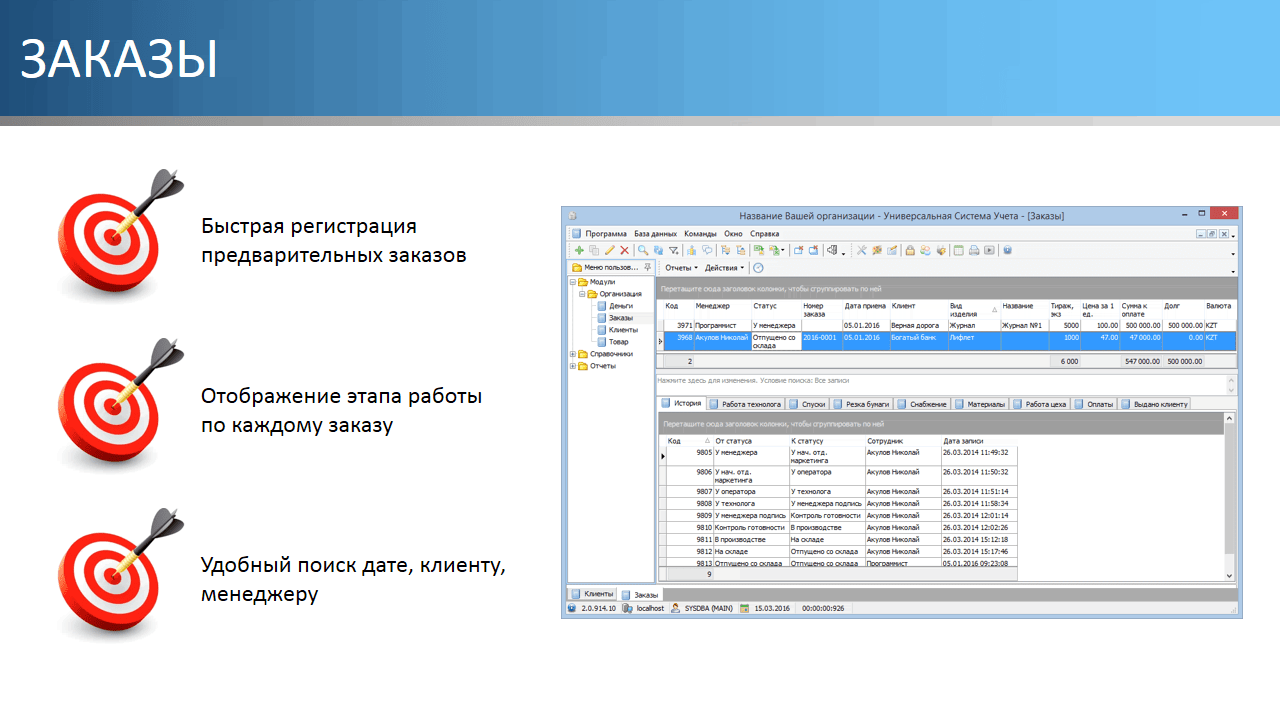Image resolution: width=1280 pixels, height=720 pixels.
Task: Click the crossed tools settings icon
Action: [861, 250]
